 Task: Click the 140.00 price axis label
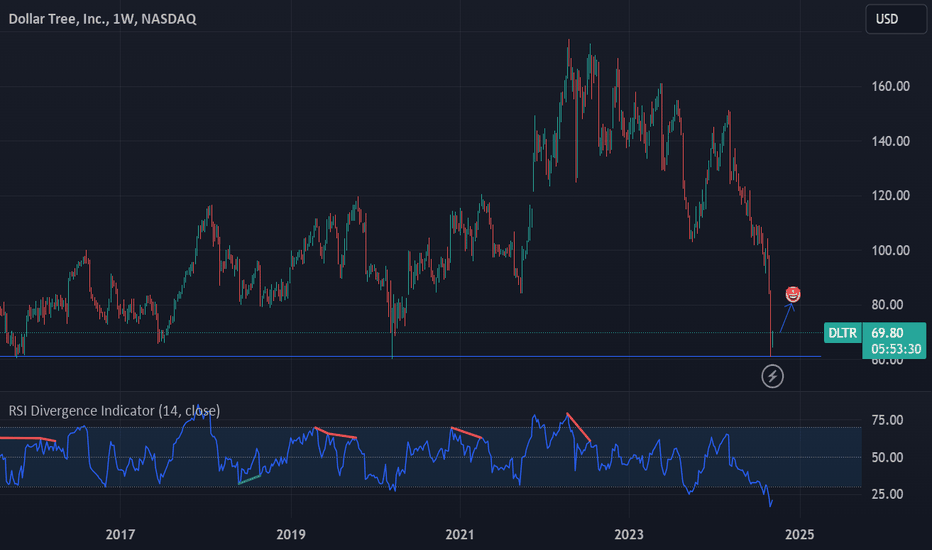click(890, 142)
